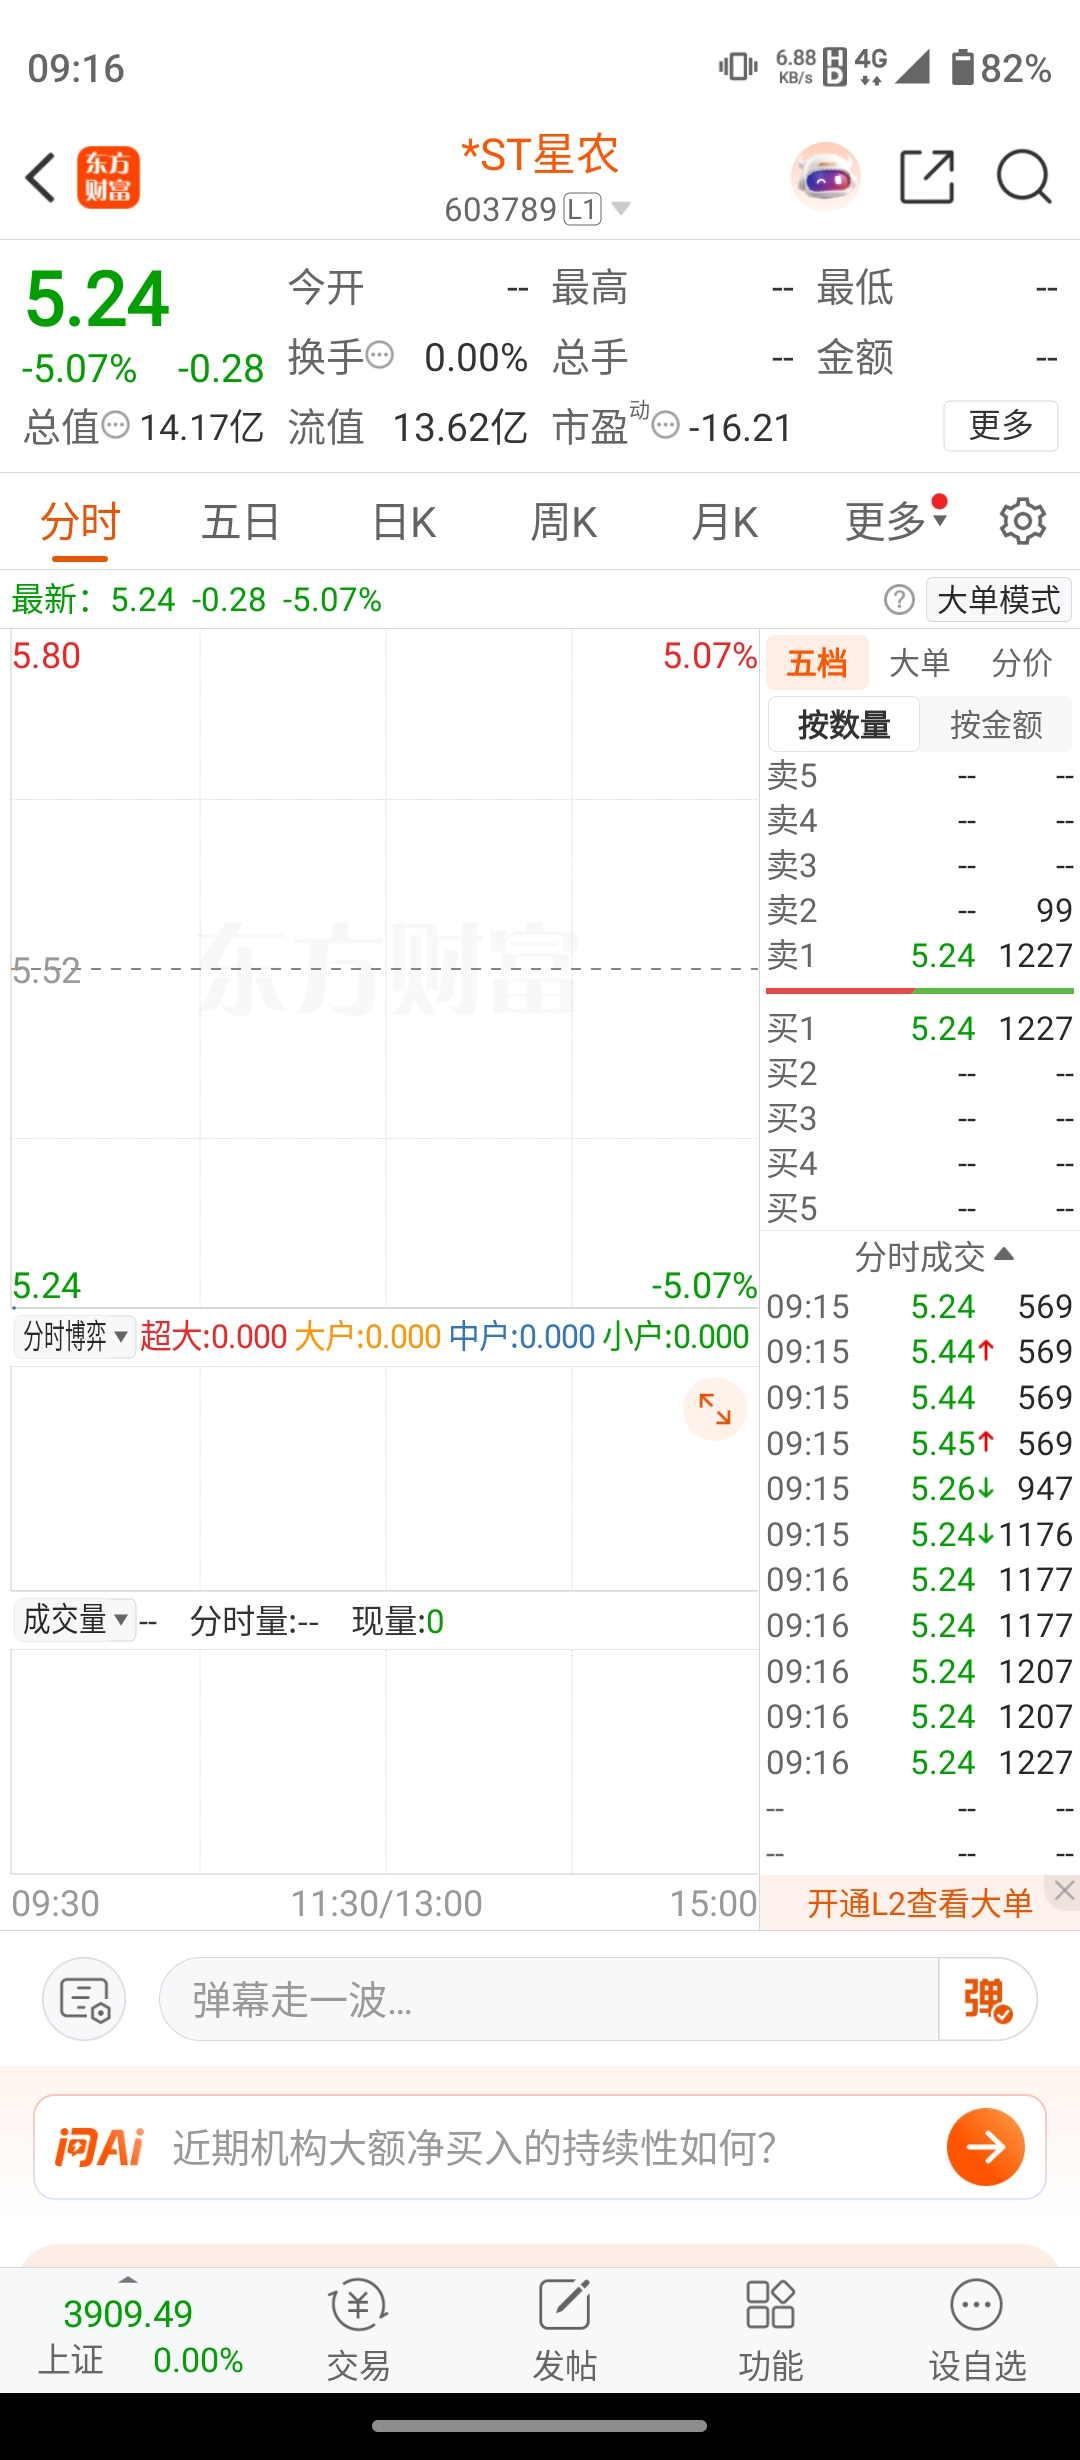Tap the 换手 info bubble icon
Viewport: 1080px width, 2460px height.
click(x=379, y=355)
